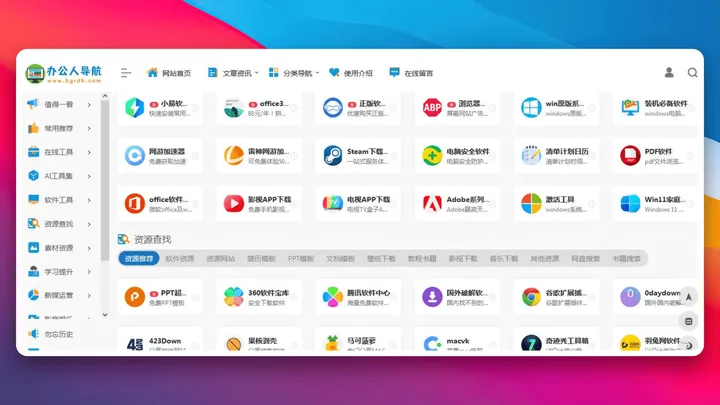Screen dimensions: 720x405
Task: Toggle the layout switch floating button
Action: pos(688,321)
